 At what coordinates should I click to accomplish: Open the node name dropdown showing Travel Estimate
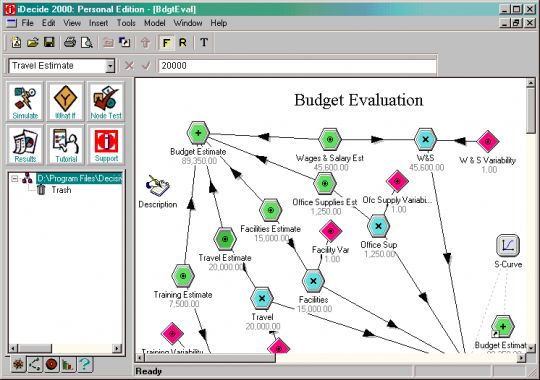(x=110, y=65)
